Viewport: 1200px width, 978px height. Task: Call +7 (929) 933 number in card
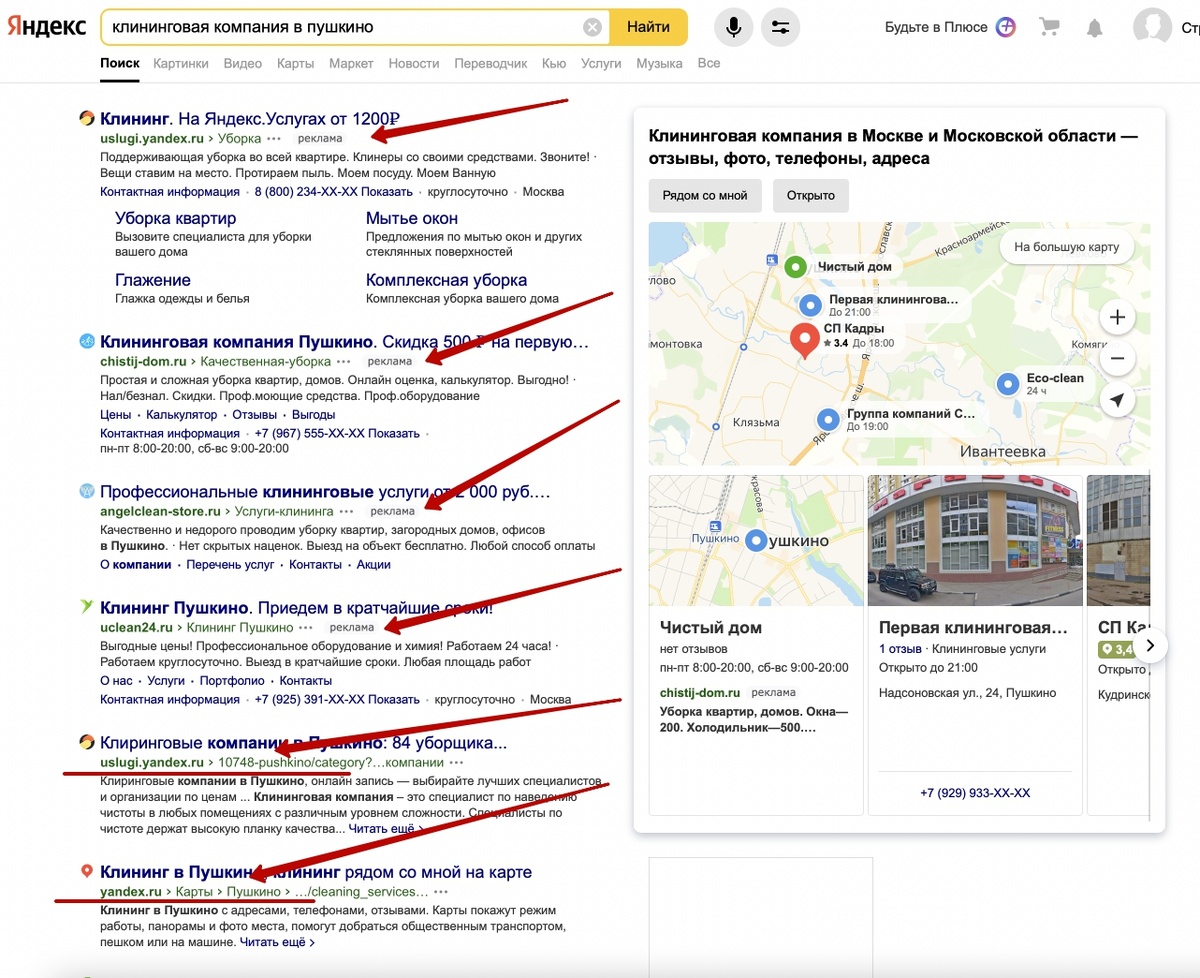coord(975,793)
